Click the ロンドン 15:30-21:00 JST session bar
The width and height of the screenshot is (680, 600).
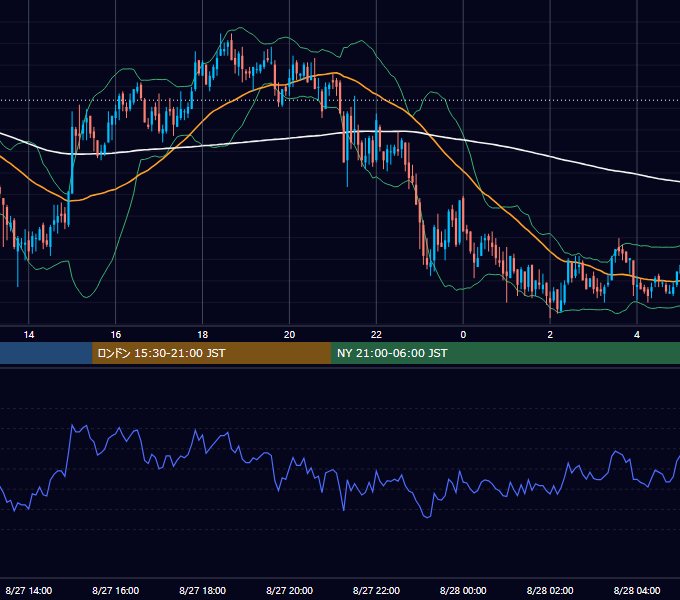coord(212,353)
